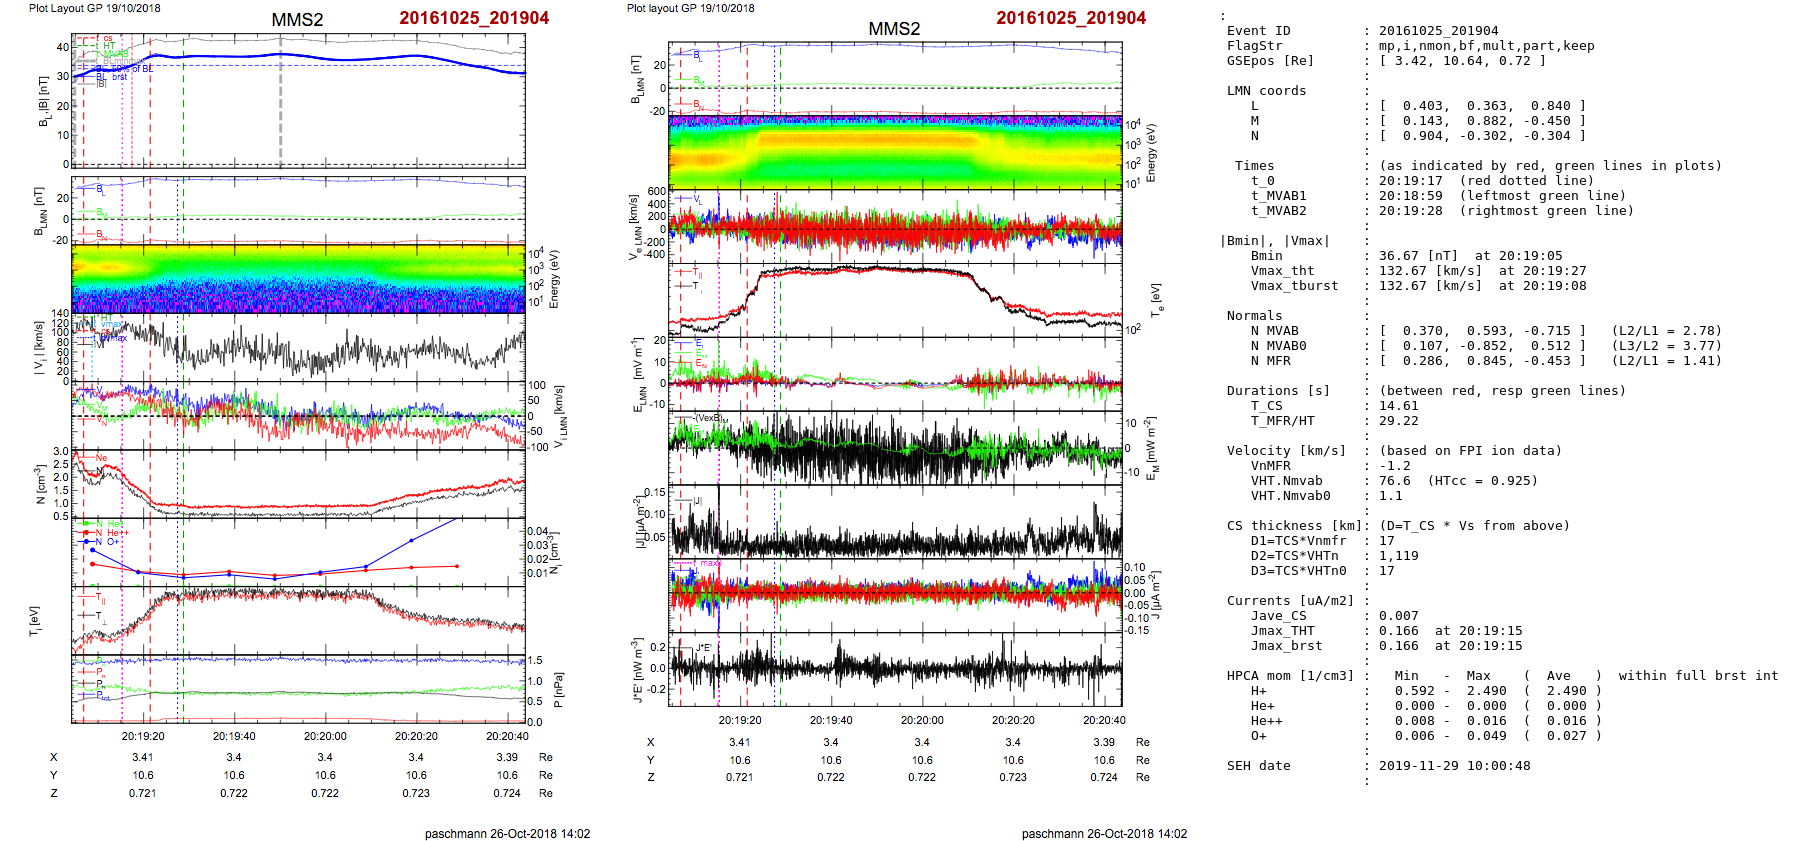Click the "Velocity [km/s]" heading
1804x841 pixels.
[x=1287, y=451]
